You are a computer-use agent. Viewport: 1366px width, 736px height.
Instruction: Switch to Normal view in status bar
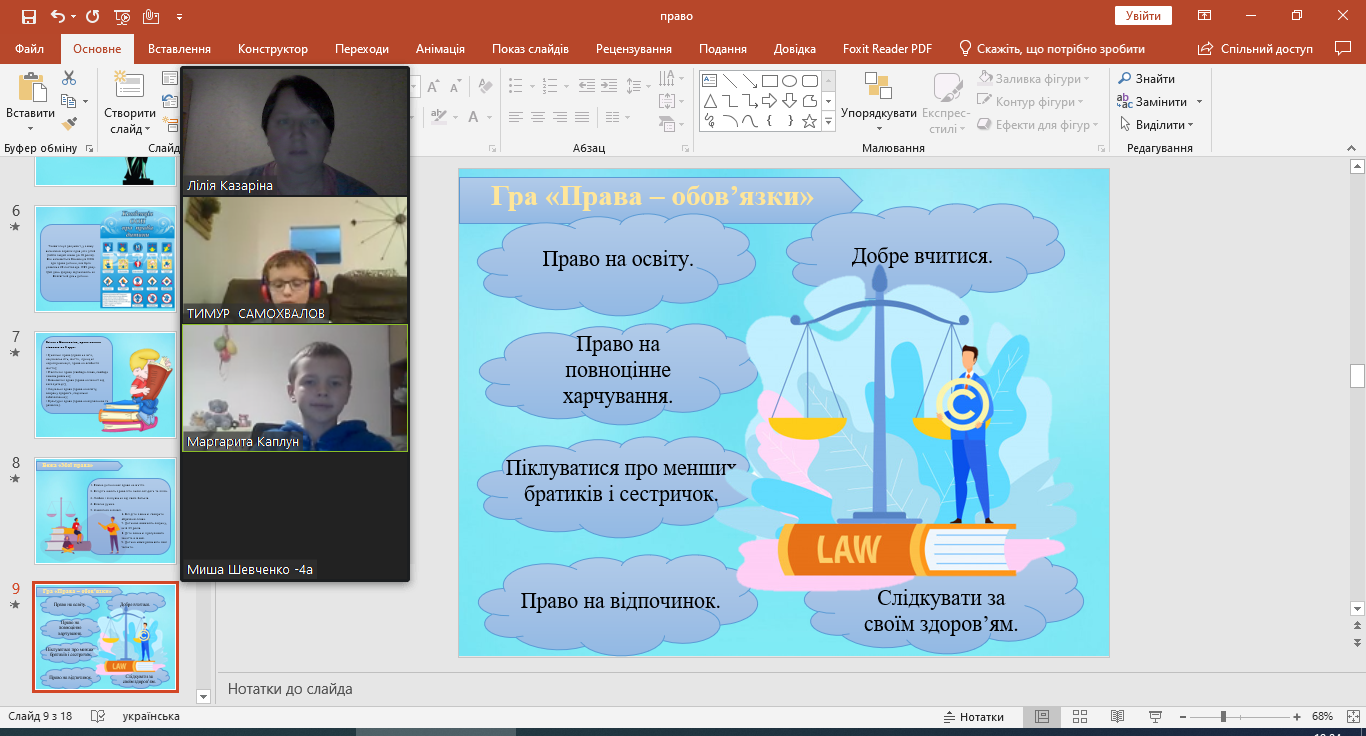click(1042, 717)
